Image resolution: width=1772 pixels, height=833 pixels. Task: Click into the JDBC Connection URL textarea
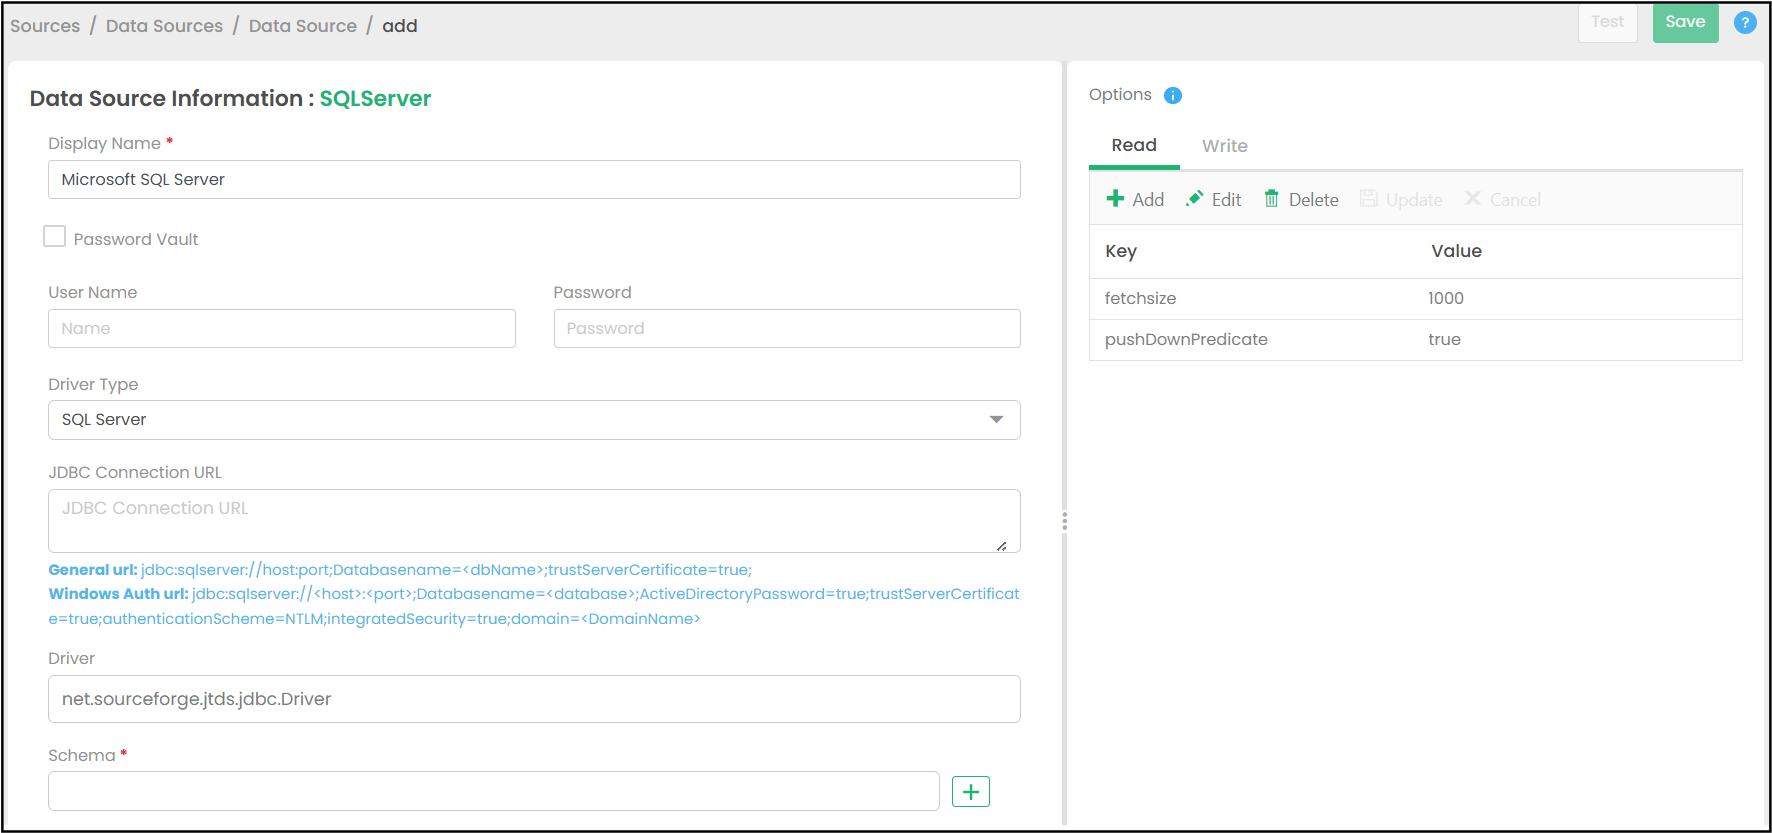[x=534, y=521]
